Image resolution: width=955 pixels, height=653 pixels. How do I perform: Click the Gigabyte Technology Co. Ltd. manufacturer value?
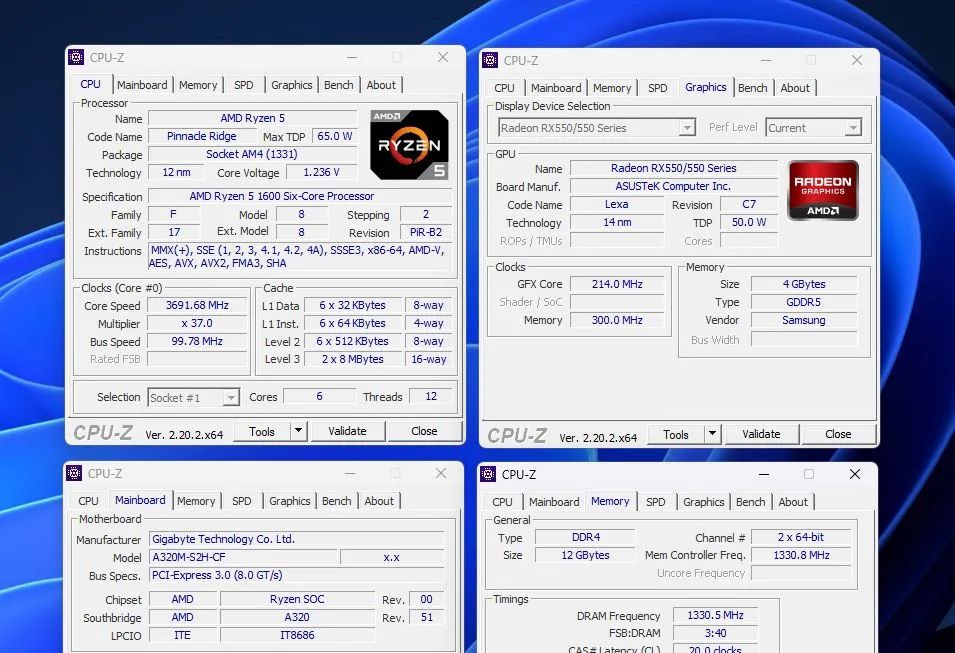297,539
